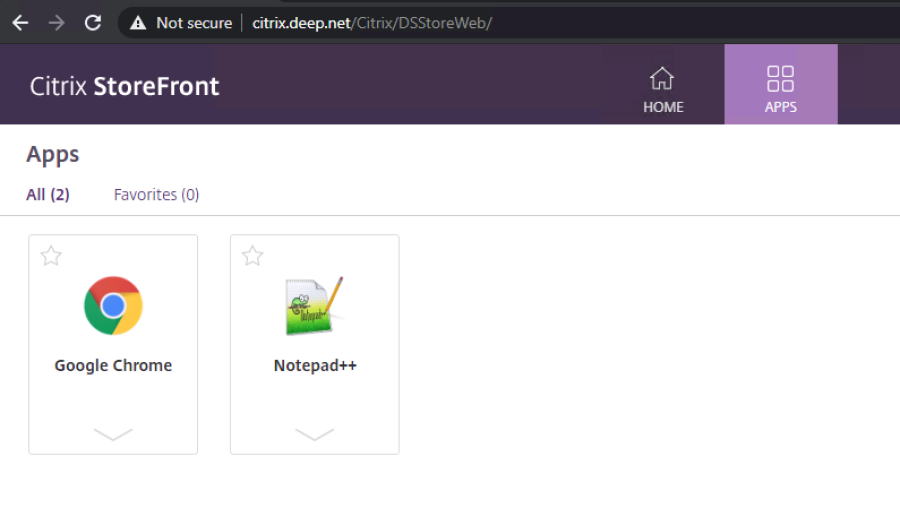Expand details chevron under Notepad++
Image resolution: width=900 pixels, height=508 pixels.
point(315,434)
